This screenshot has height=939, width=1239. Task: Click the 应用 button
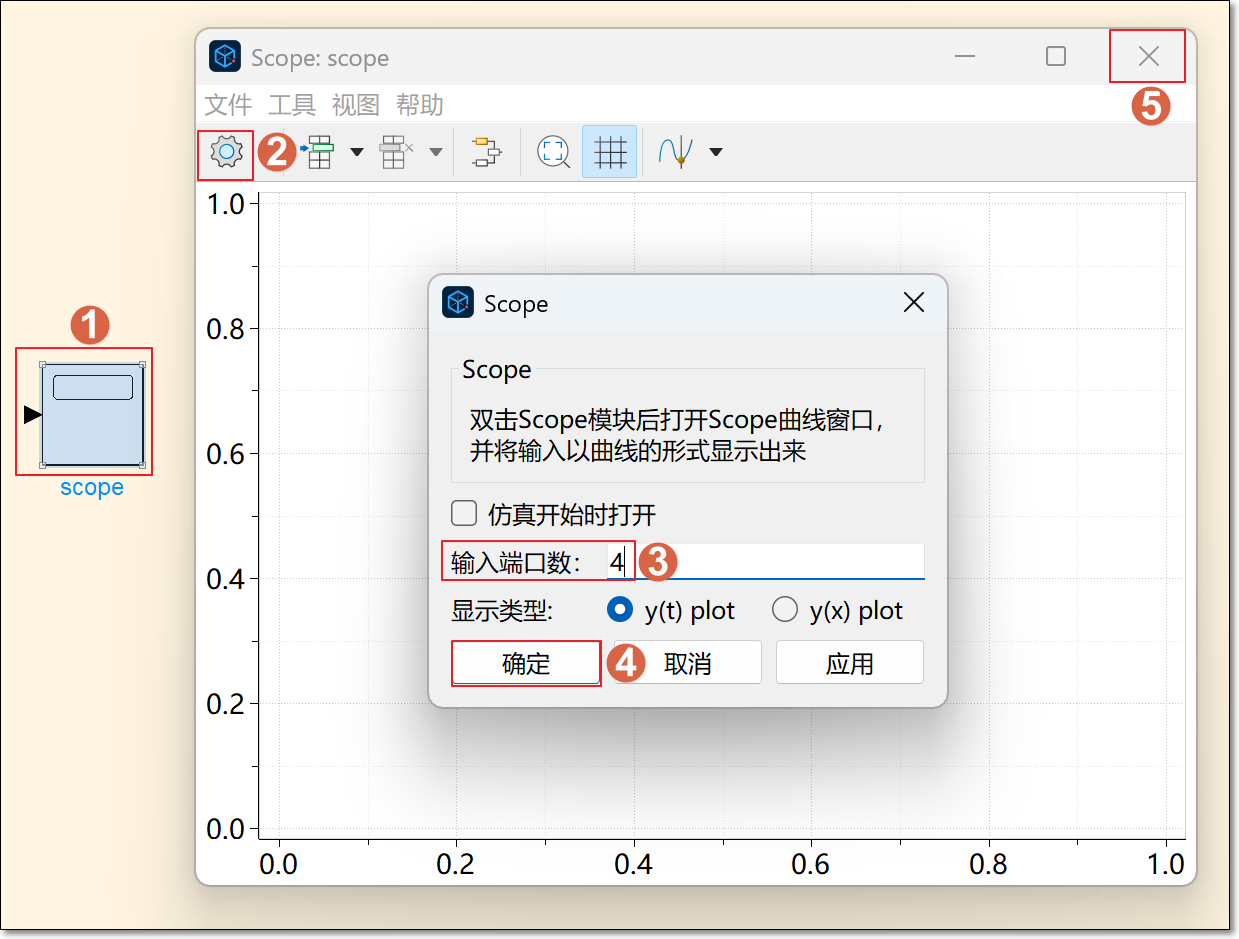pyautogui.click(x=850, y=663)
